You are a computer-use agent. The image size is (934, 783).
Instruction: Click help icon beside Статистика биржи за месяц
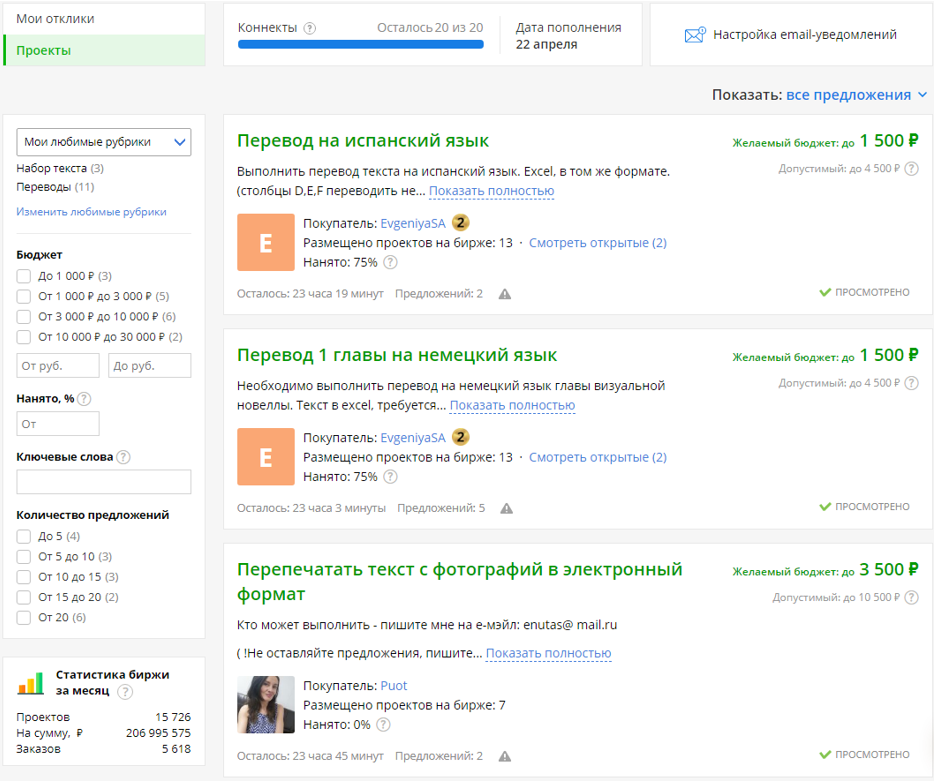(x=125, y=692)
